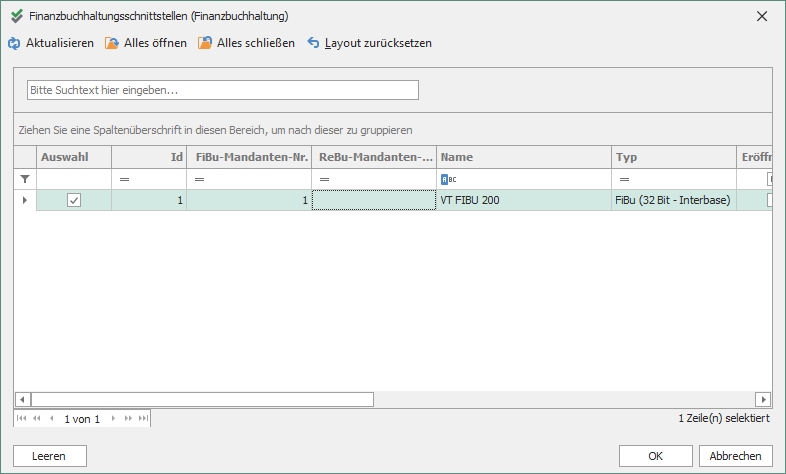Click next page navigator button
This screenshot has height=474, width=786.
(128, 418)
